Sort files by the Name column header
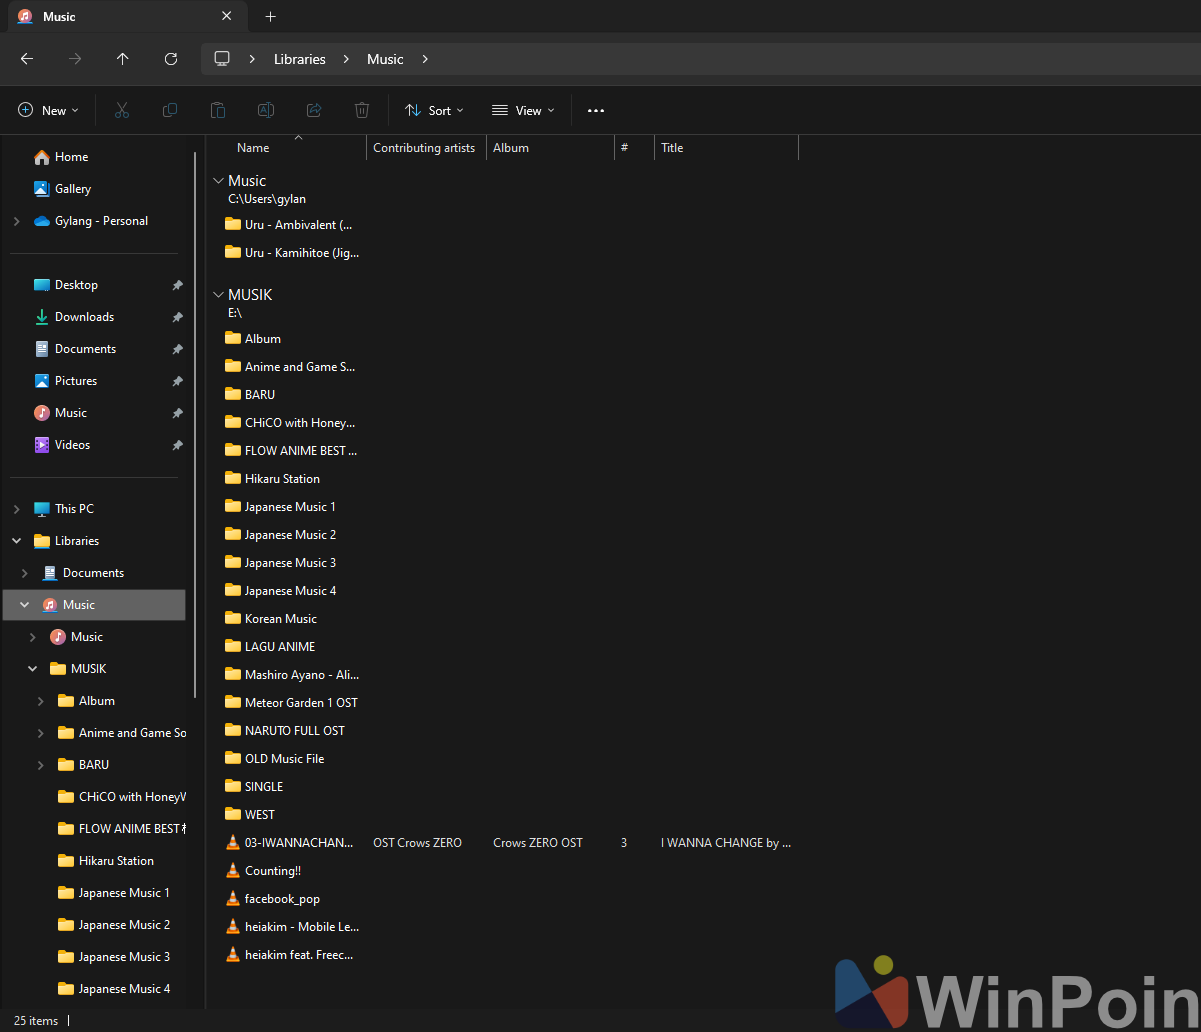 coord(252,147)
